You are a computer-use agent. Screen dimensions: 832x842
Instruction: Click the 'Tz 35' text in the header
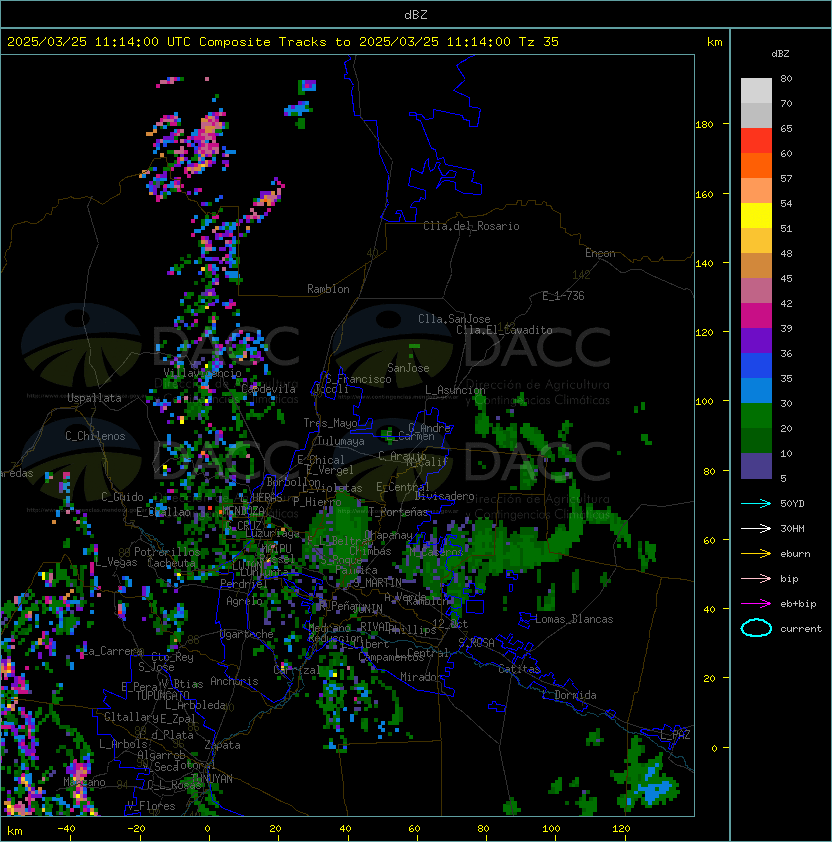click(x=539, y=42)
